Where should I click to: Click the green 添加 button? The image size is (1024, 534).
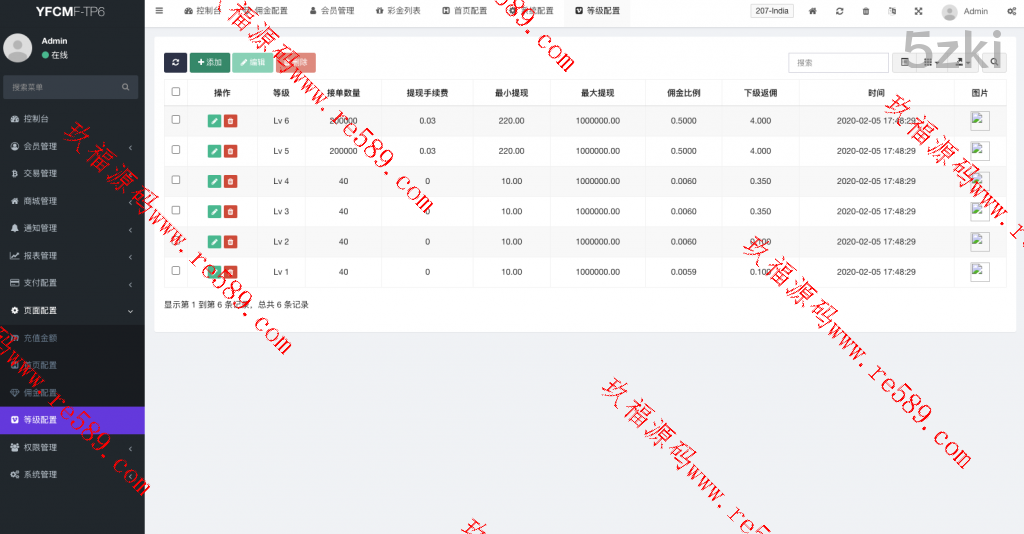(x=210, y=62)
